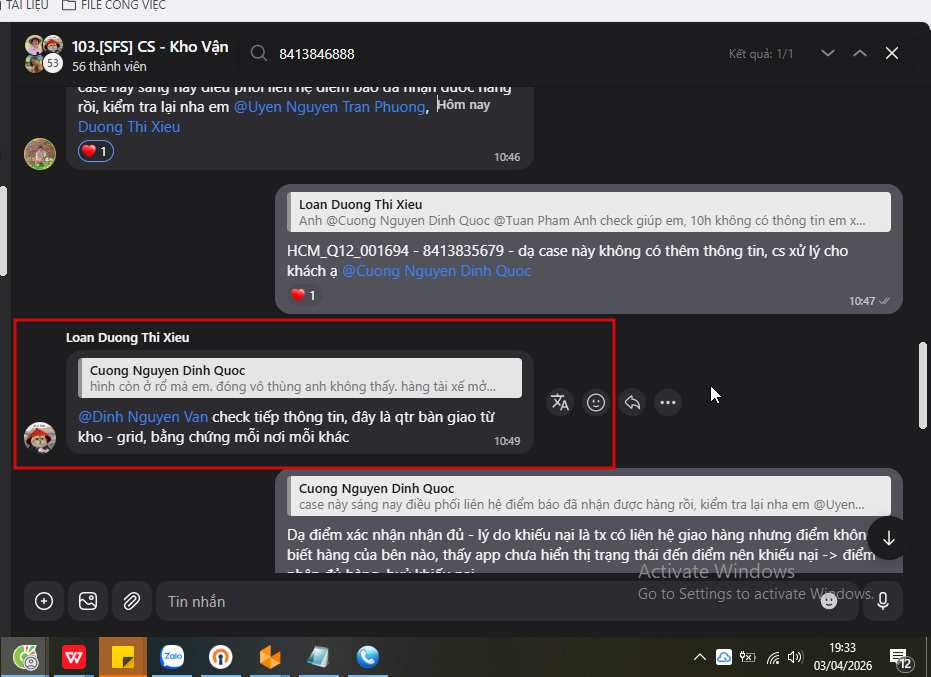Click the heart reaction on 10:47 message
Viewport: 931px width, 677px height.
[304, 295]
